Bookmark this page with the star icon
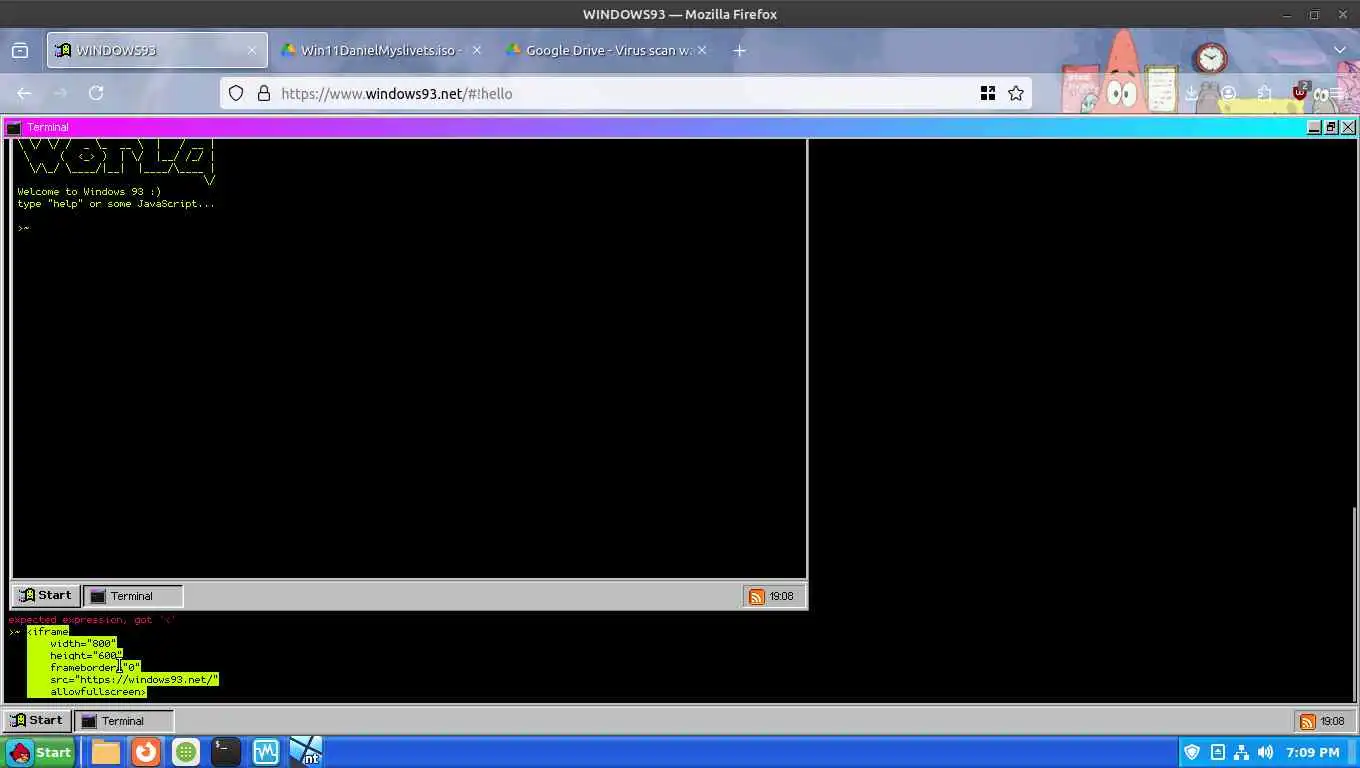Screen dimensions: 1360x768 click(1016, 93)
